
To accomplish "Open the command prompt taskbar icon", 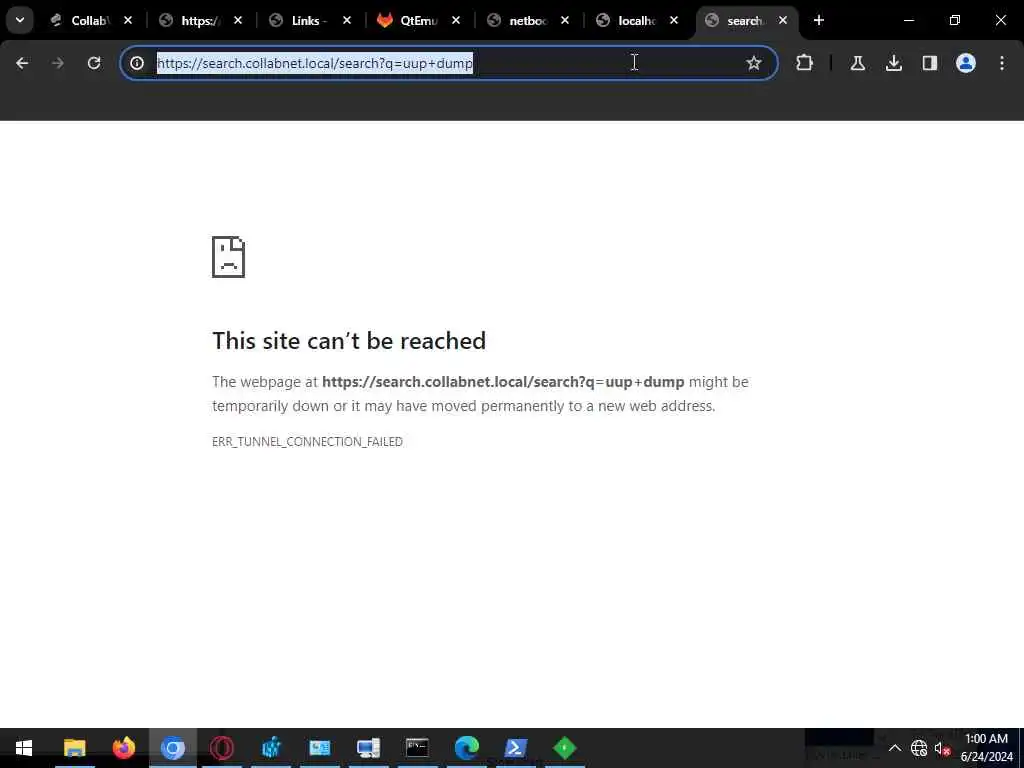I will click(x=417, y=748).
